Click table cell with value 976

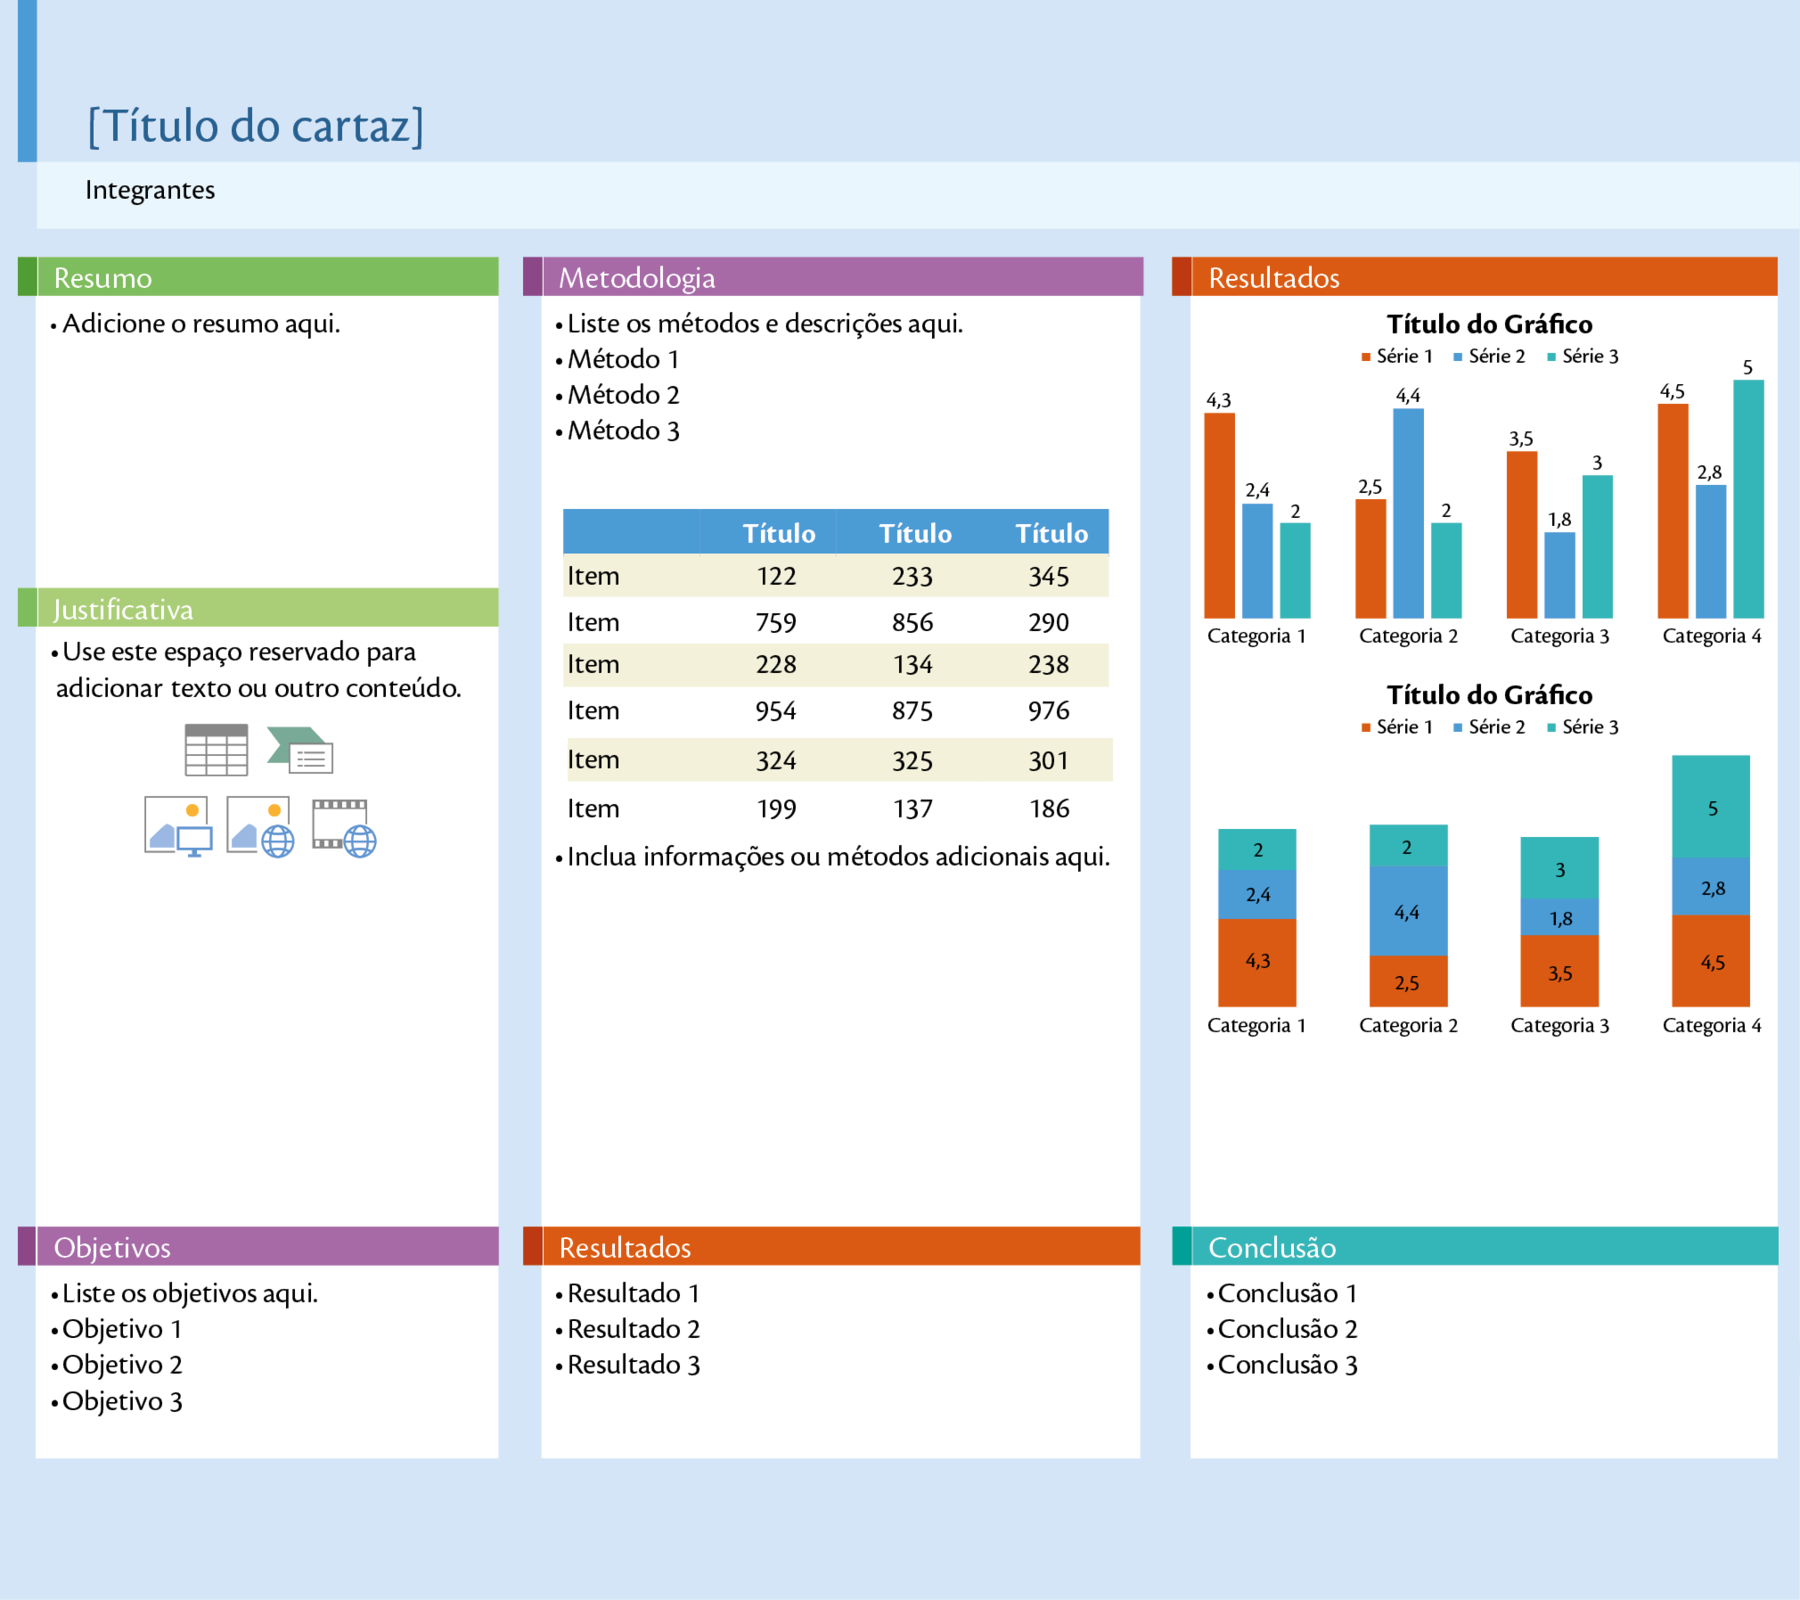(x=1049, y=711)
